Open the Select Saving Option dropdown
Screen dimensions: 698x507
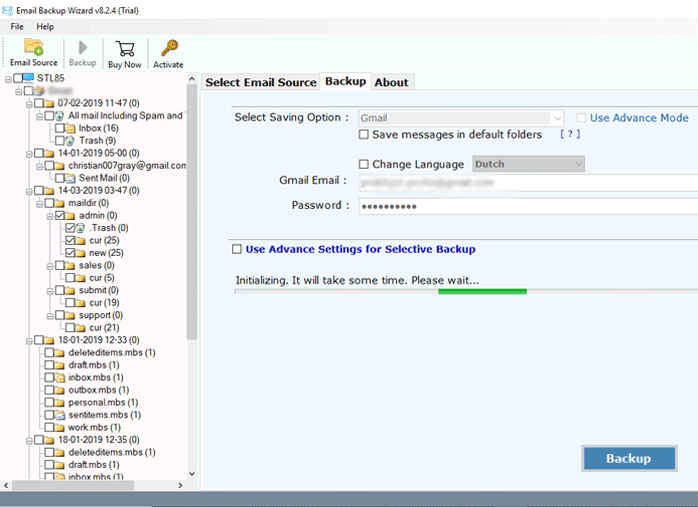(x=462, y=118)
